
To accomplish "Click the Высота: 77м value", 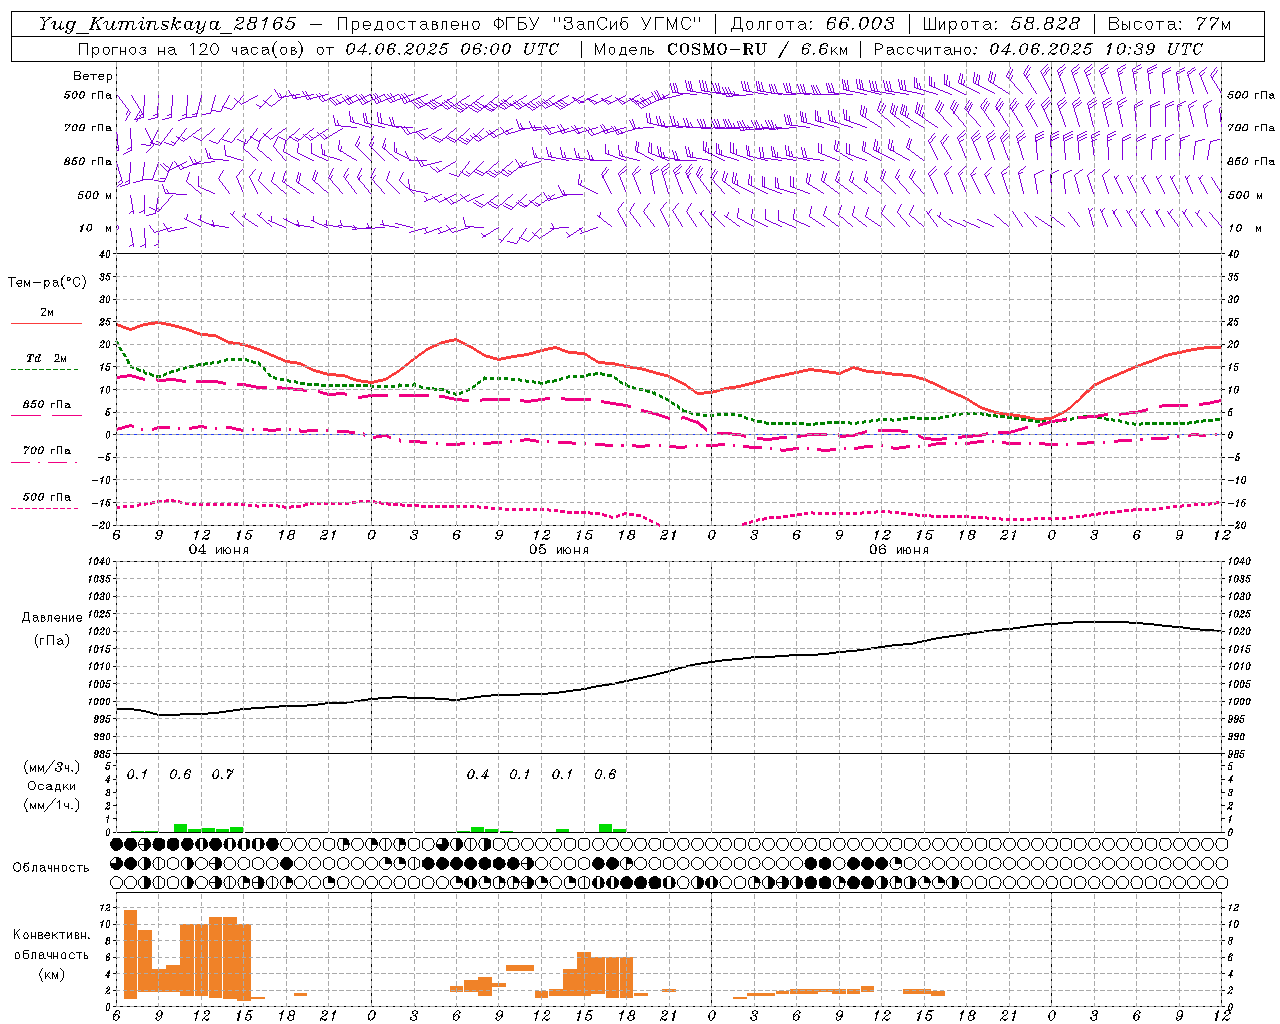I will (x=1169, y=24).
